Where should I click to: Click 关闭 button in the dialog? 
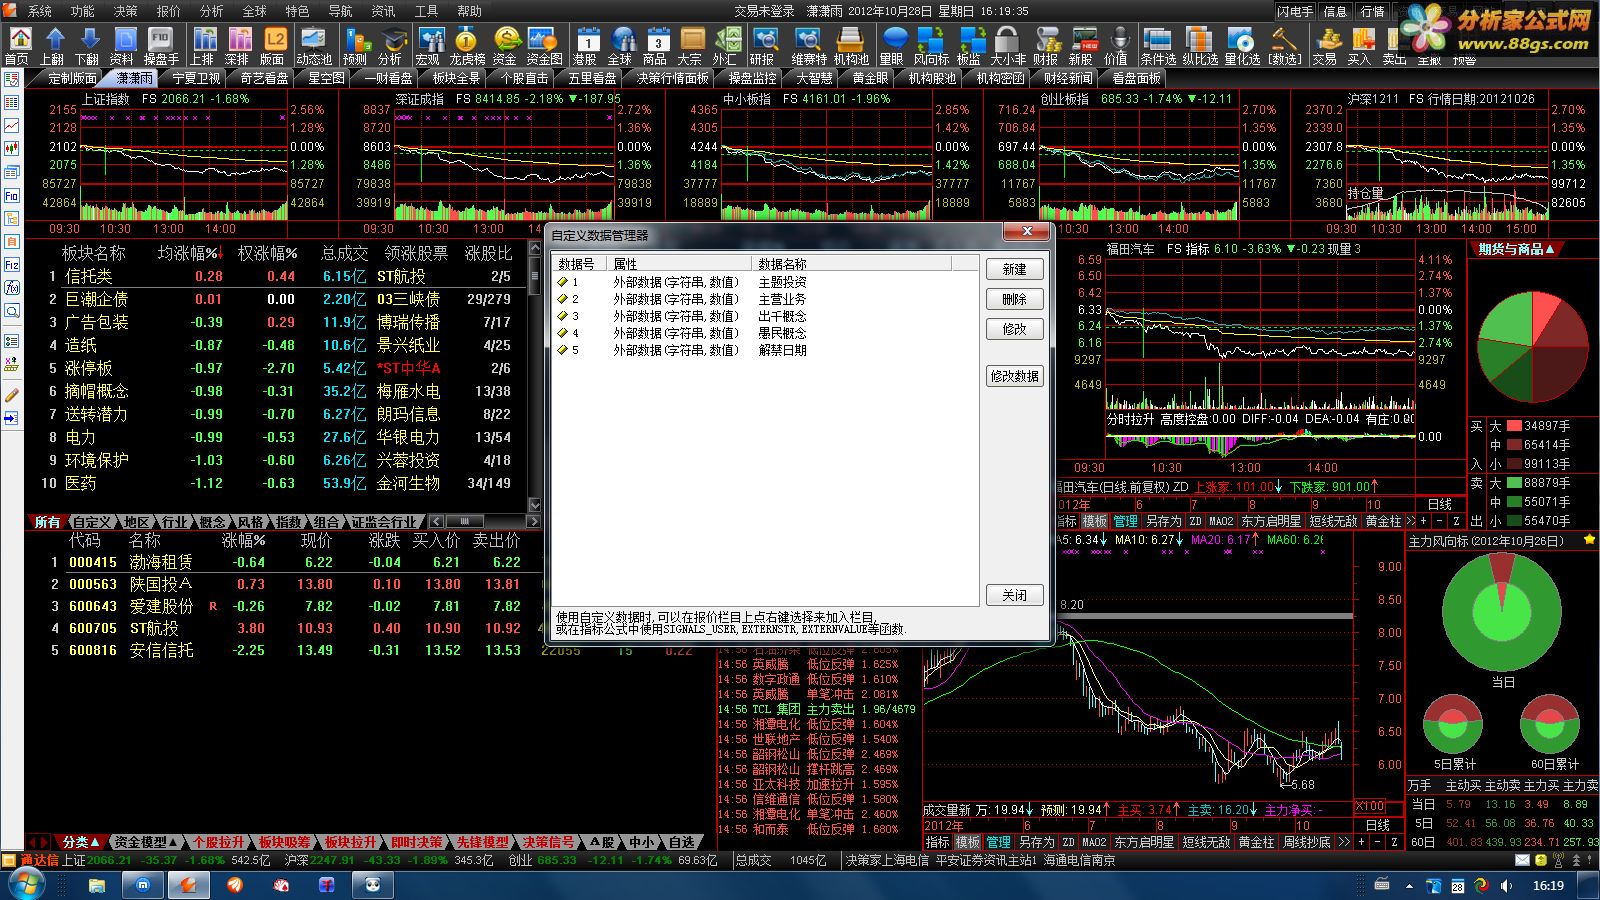pyautogui.click(x=1014, y=595)
